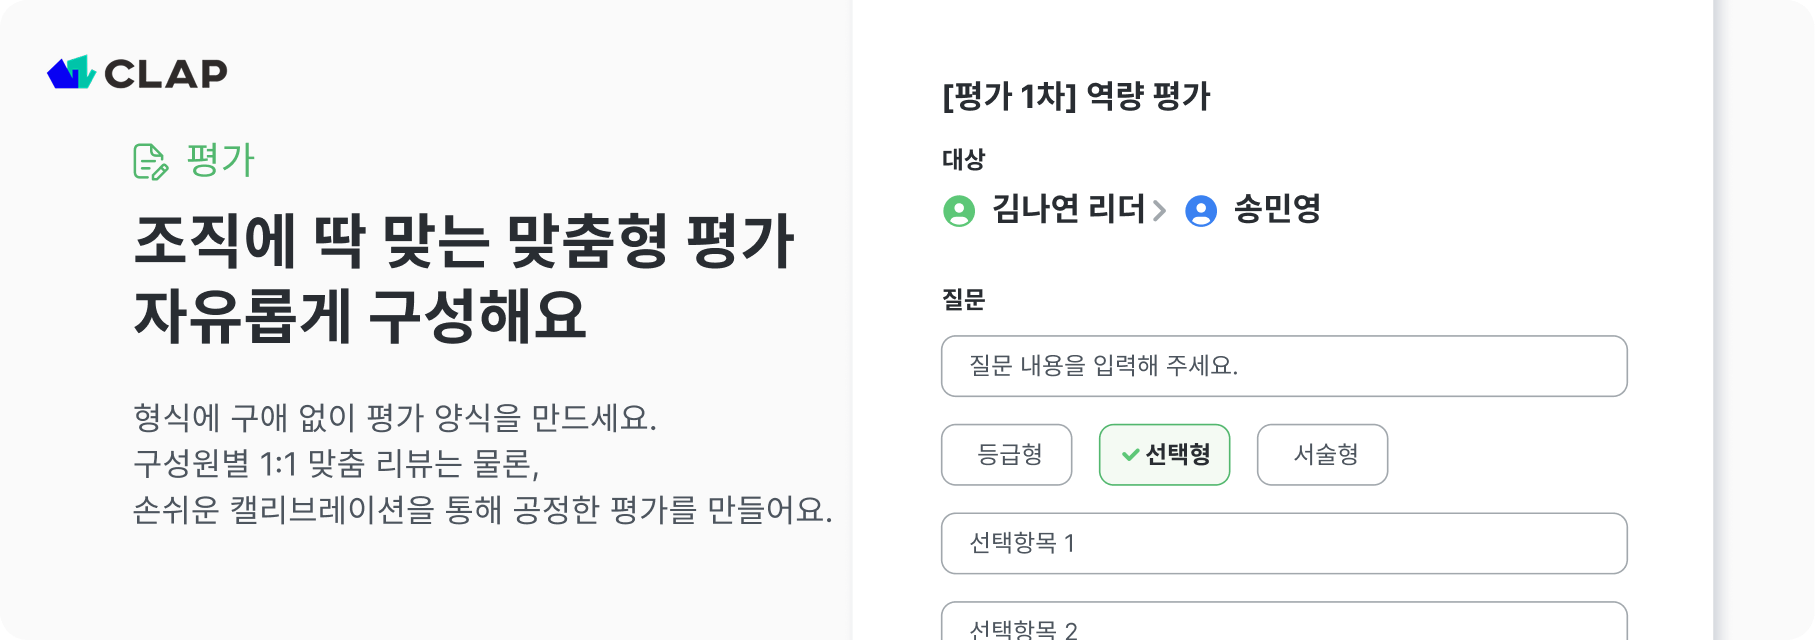This screenshot has height=640, width=1815.
Task: Deselect the active 선택형 question type
Action: 1164,454
